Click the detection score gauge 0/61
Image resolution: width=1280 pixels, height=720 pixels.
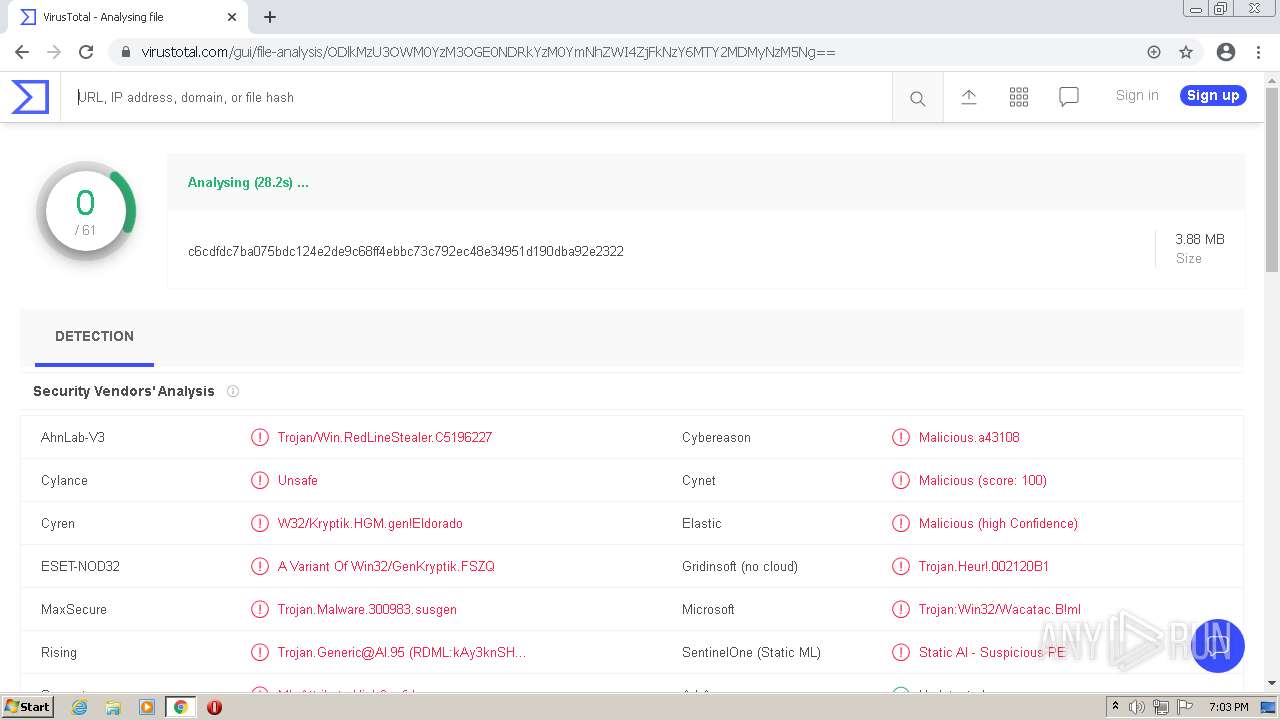(86, 211)
